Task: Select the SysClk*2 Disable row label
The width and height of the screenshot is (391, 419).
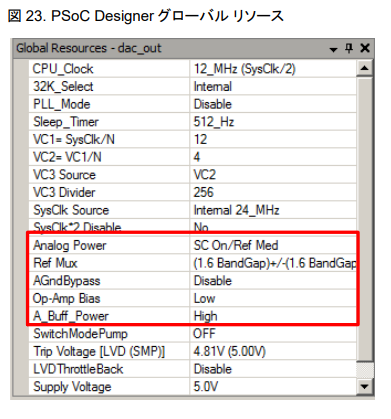Action: click(x=77, y=227)
